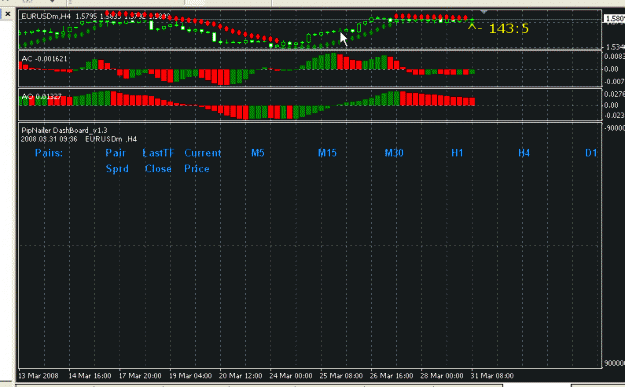Click the 0.00 level on the AO scale
625x387 pixels.
[611, 105]
